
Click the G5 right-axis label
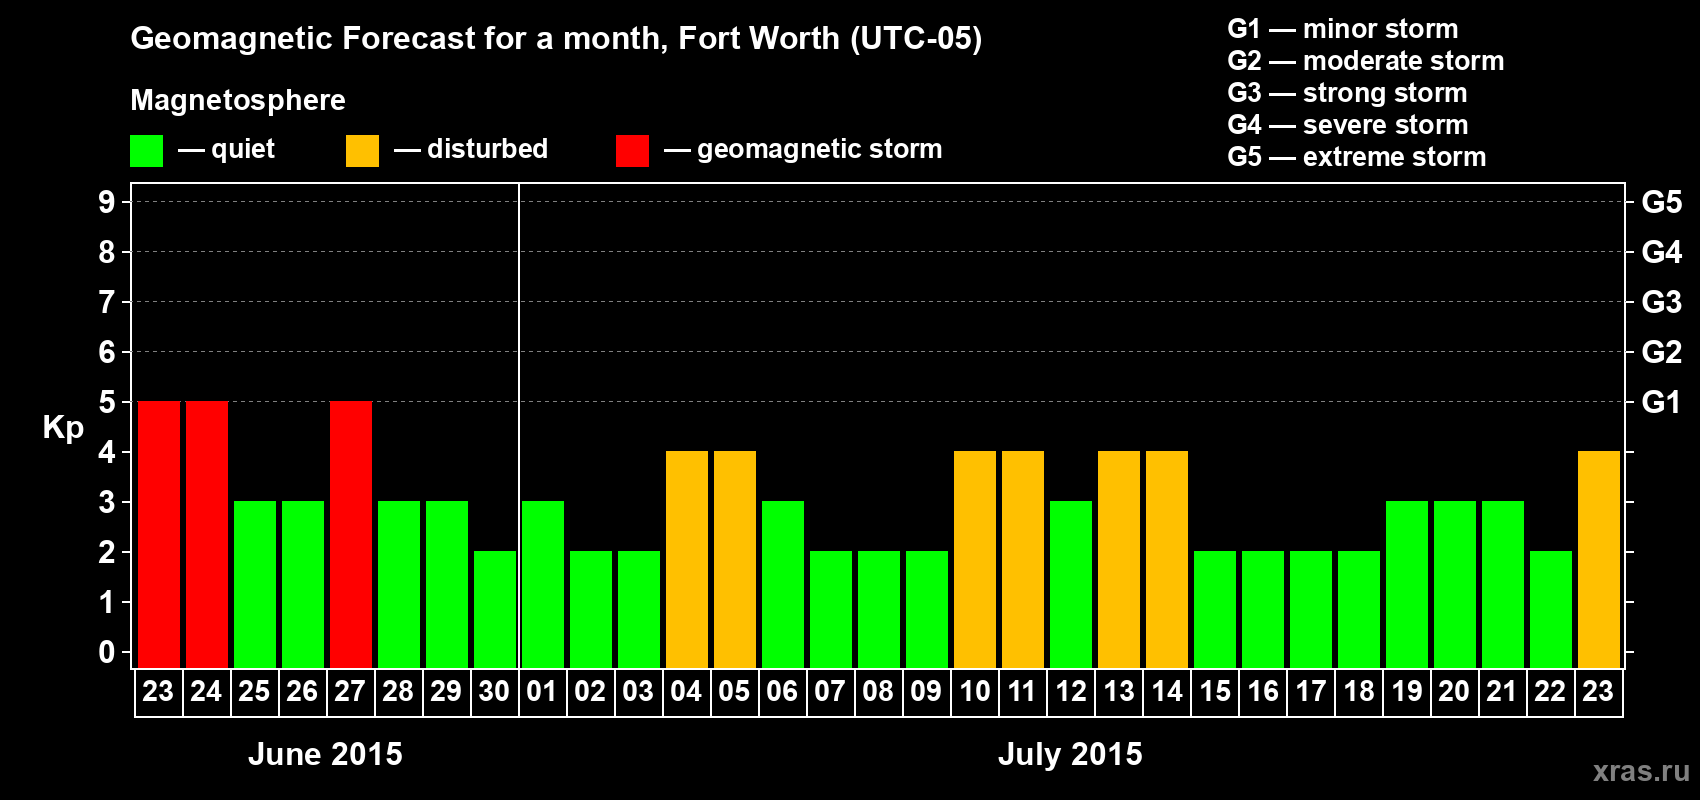pyautogui.click(x=1662, y=202)
